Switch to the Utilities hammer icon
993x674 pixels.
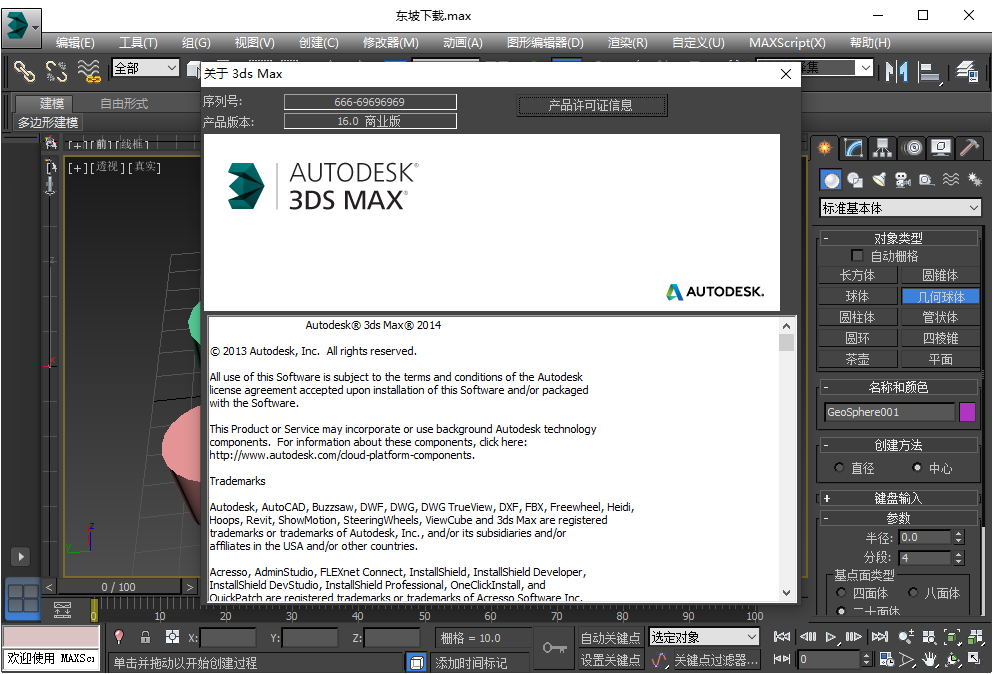tap(970, 148)
